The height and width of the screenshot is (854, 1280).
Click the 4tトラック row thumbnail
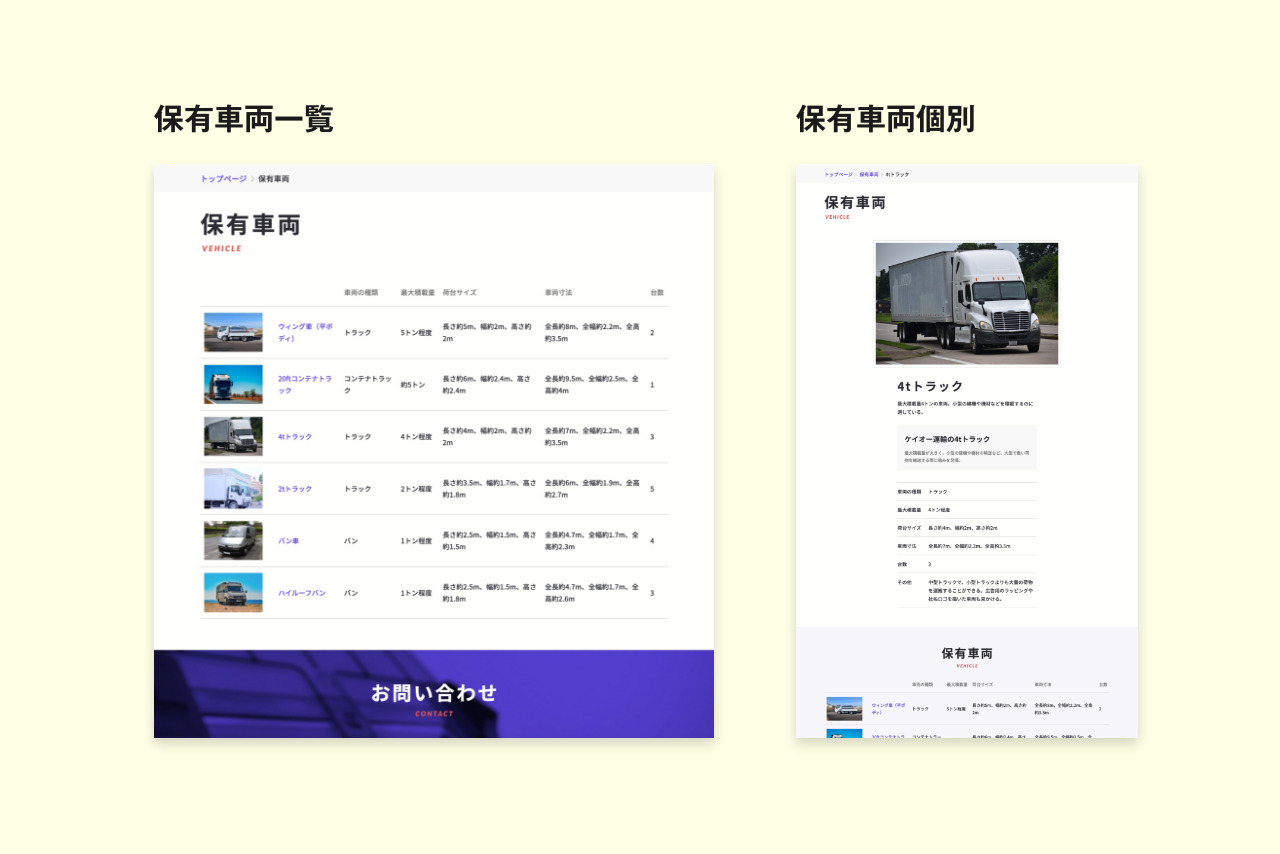click(x=233, y=436)
